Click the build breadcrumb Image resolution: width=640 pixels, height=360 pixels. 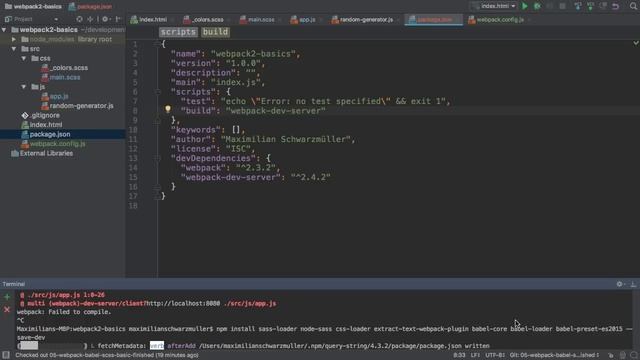coord(216,32)
